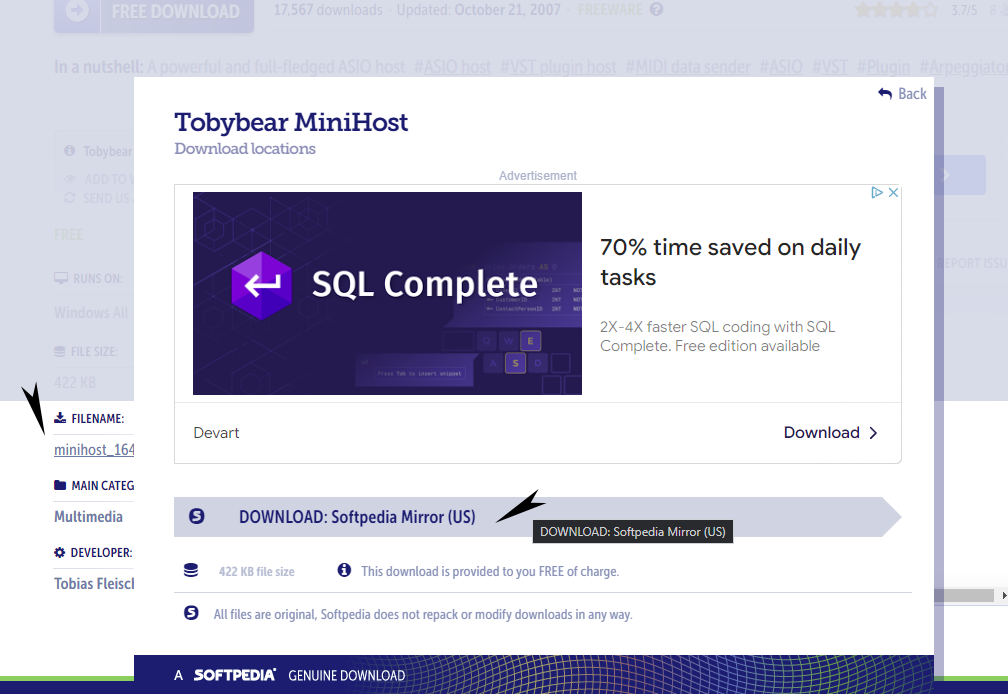Click the info icon beside free download note

345,570
